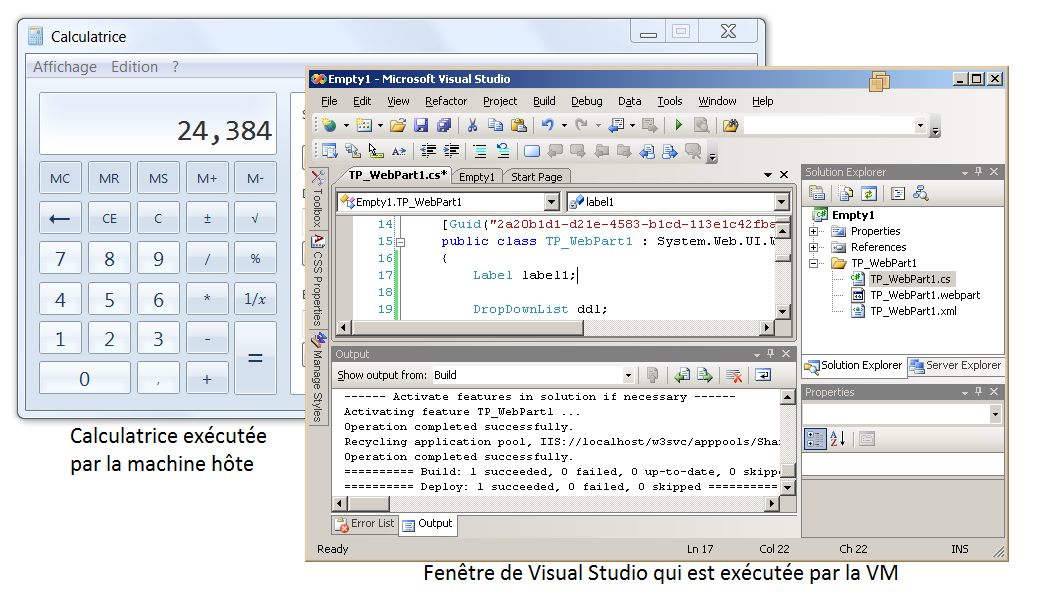Screen dimensions: 1043x596
Task: Click the Output panel vertical scrollbar down arrow
Action: click(x=788, y=488)
